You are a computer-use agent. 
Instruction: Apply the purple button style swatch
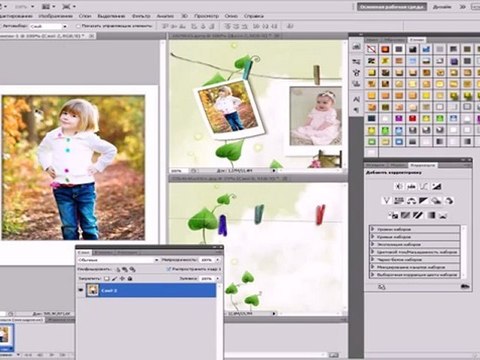pos(399,118)
